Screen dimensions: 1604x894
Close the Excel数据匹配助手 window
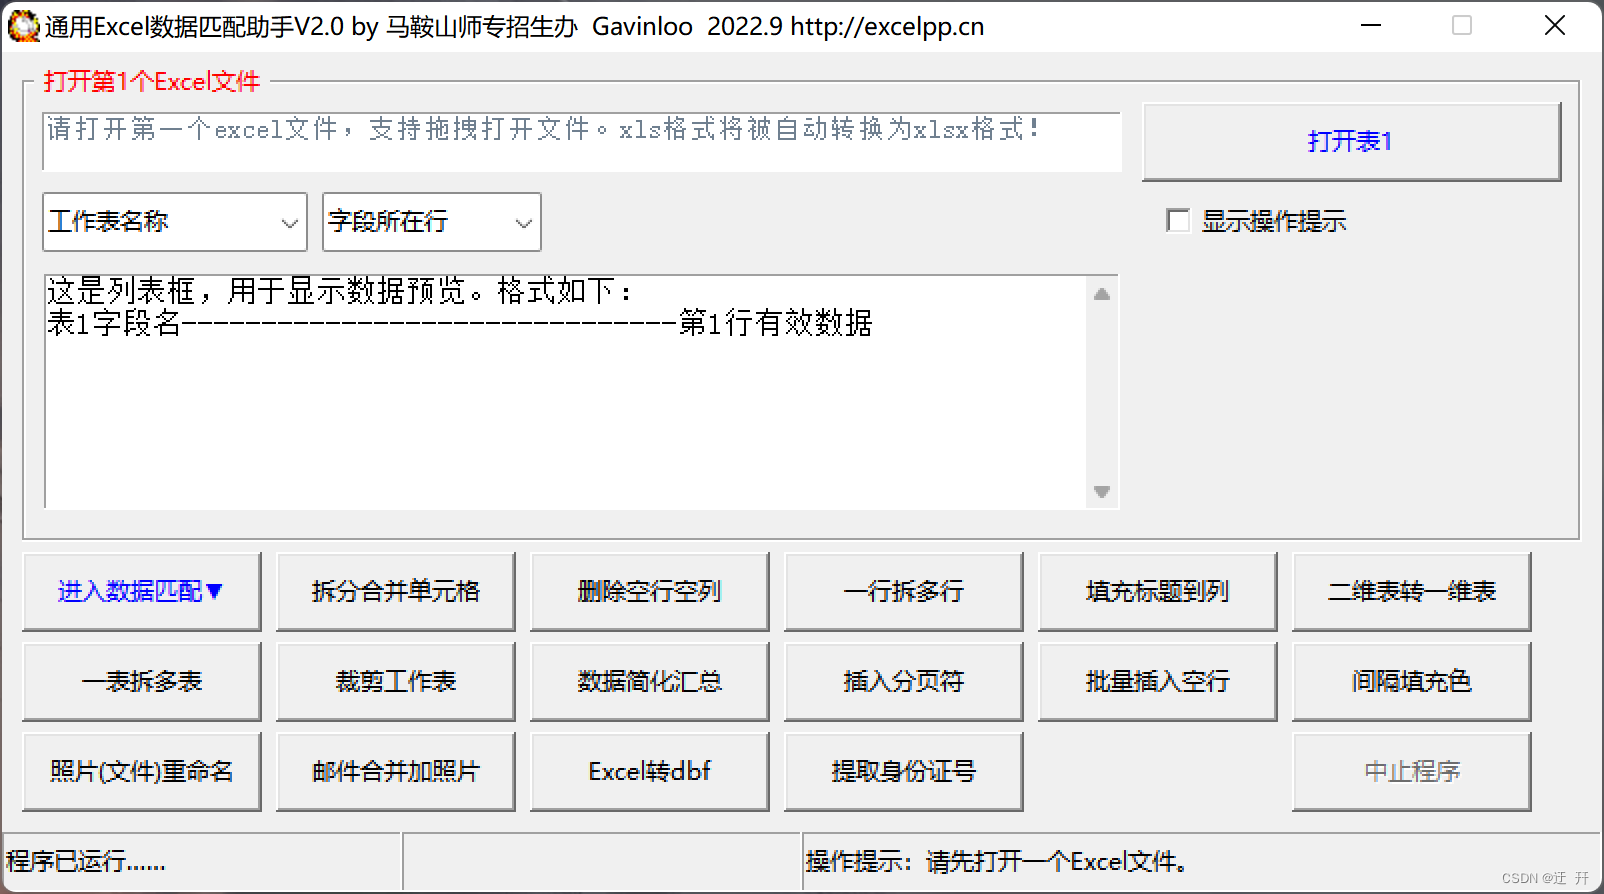coord(1554,26)
